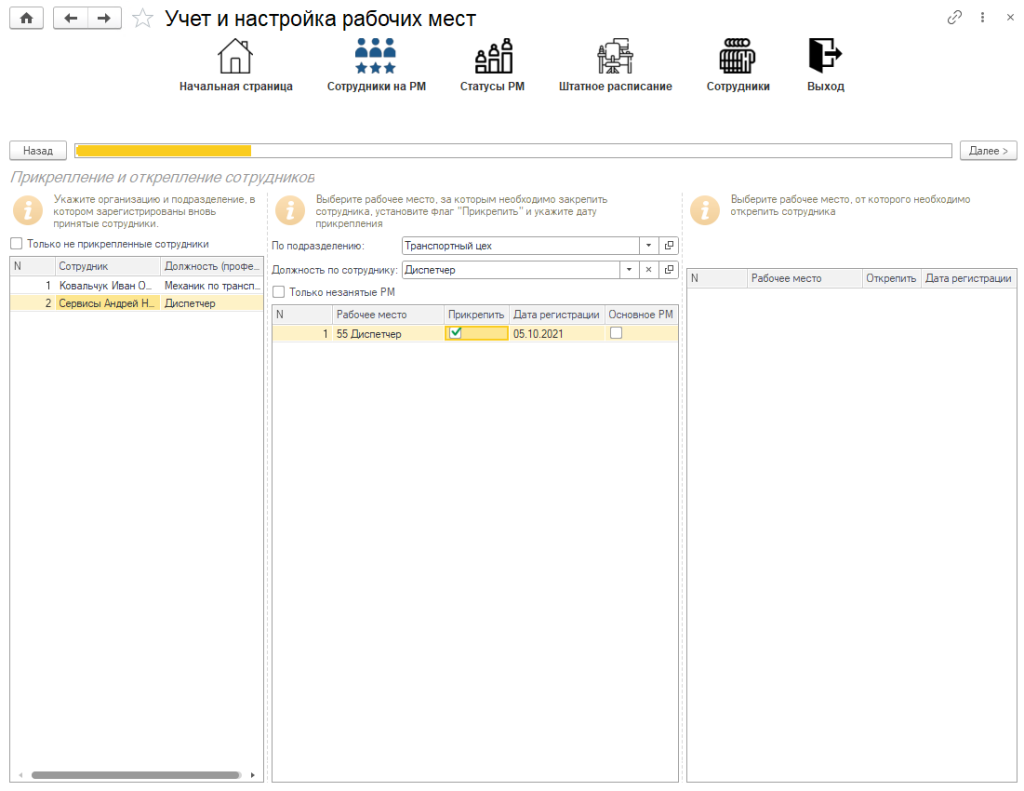The width and height of the screenshot is (1024, 791).
Task: Copy link using the chain icon
Action: coord(955,18)
